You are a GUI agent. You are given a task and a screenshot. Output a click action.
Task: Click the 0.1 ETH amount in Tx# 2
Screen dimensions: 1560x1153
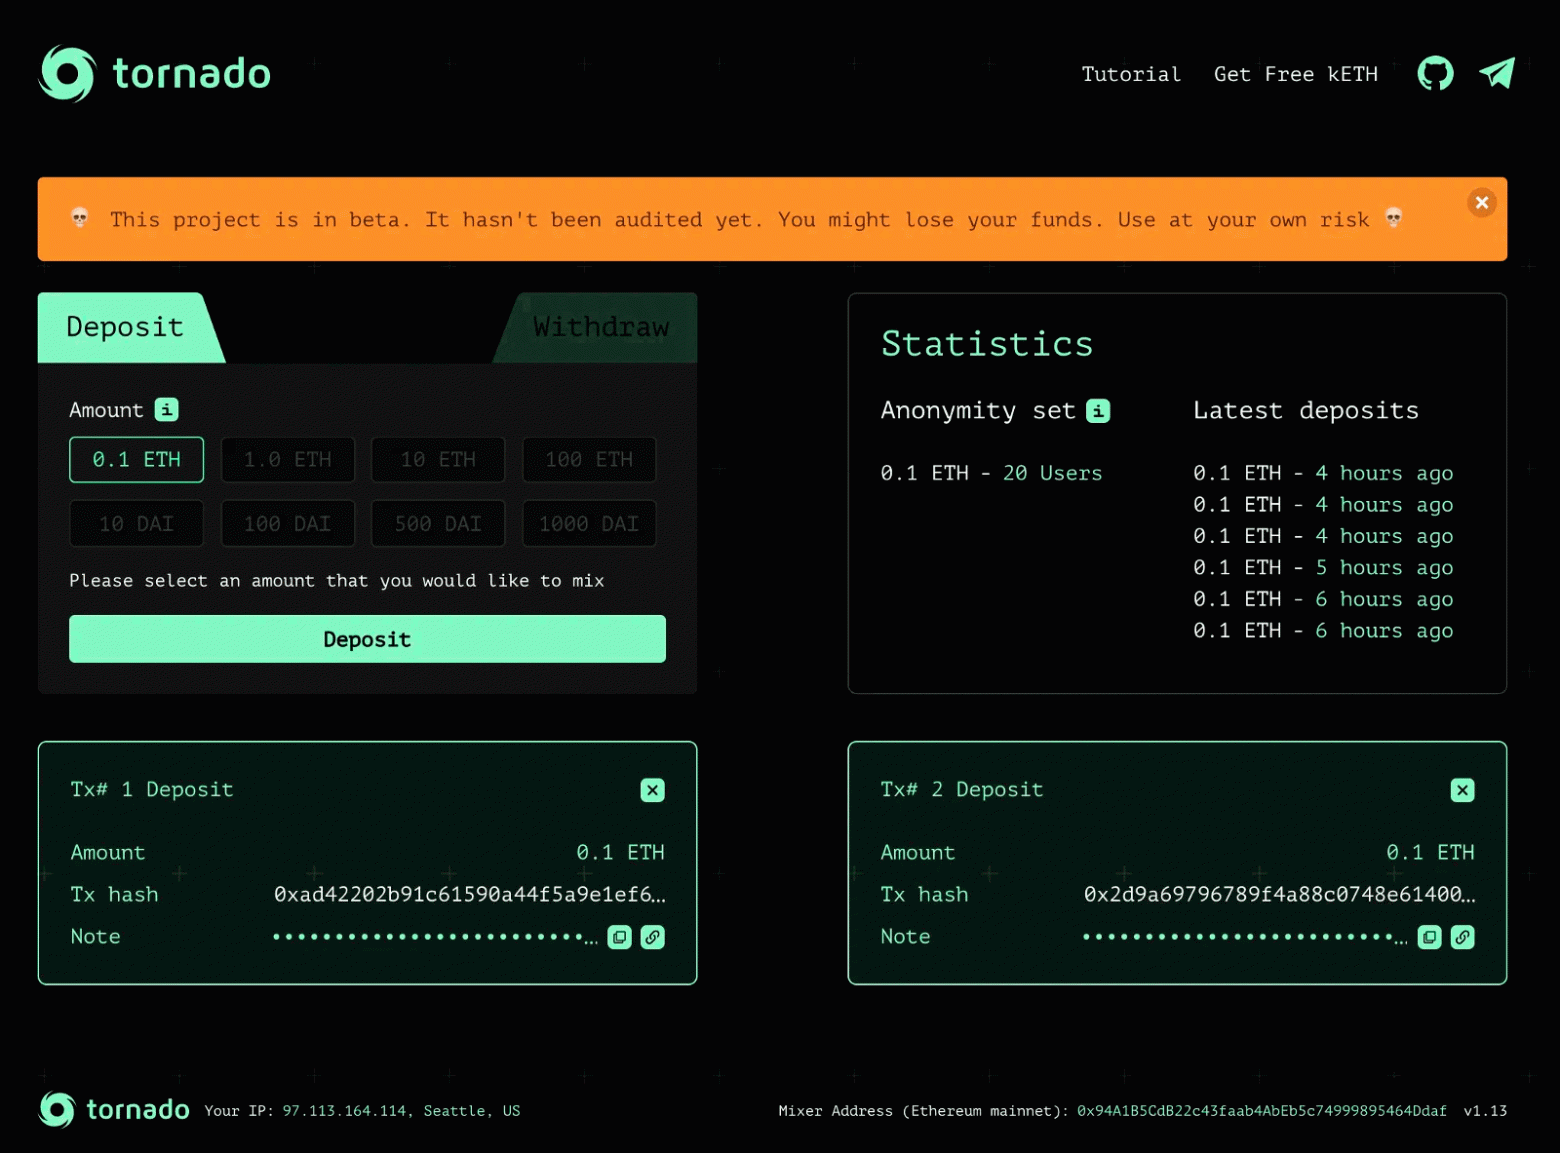click(1430, 852)
